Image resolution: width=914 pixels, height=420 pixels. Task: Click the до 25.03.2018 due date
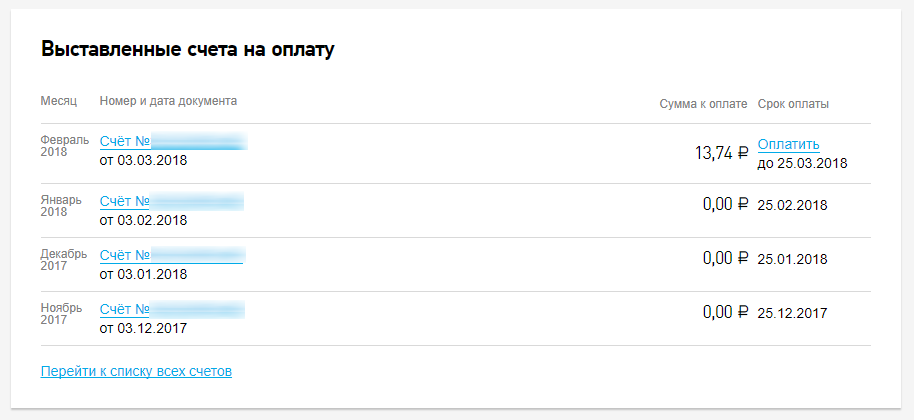click(x=802, y=163)
